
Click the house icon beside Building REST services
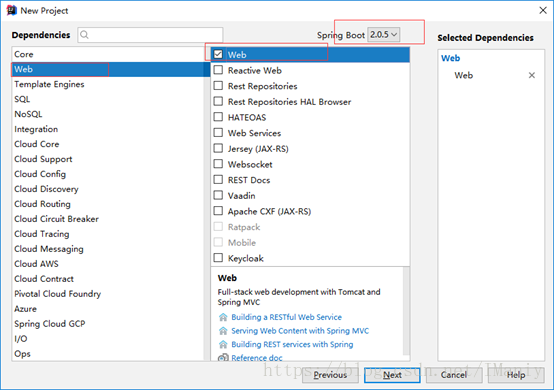(223, 344)
